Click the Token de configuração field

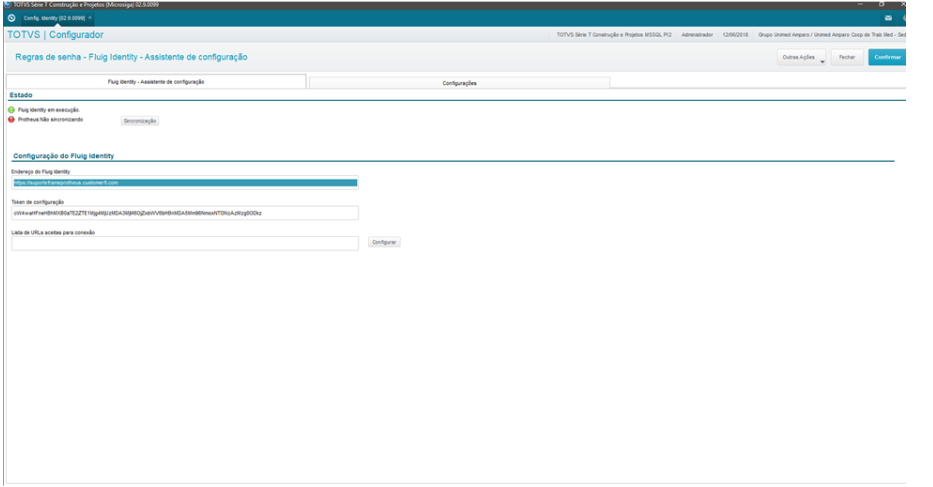pos(185,213)
